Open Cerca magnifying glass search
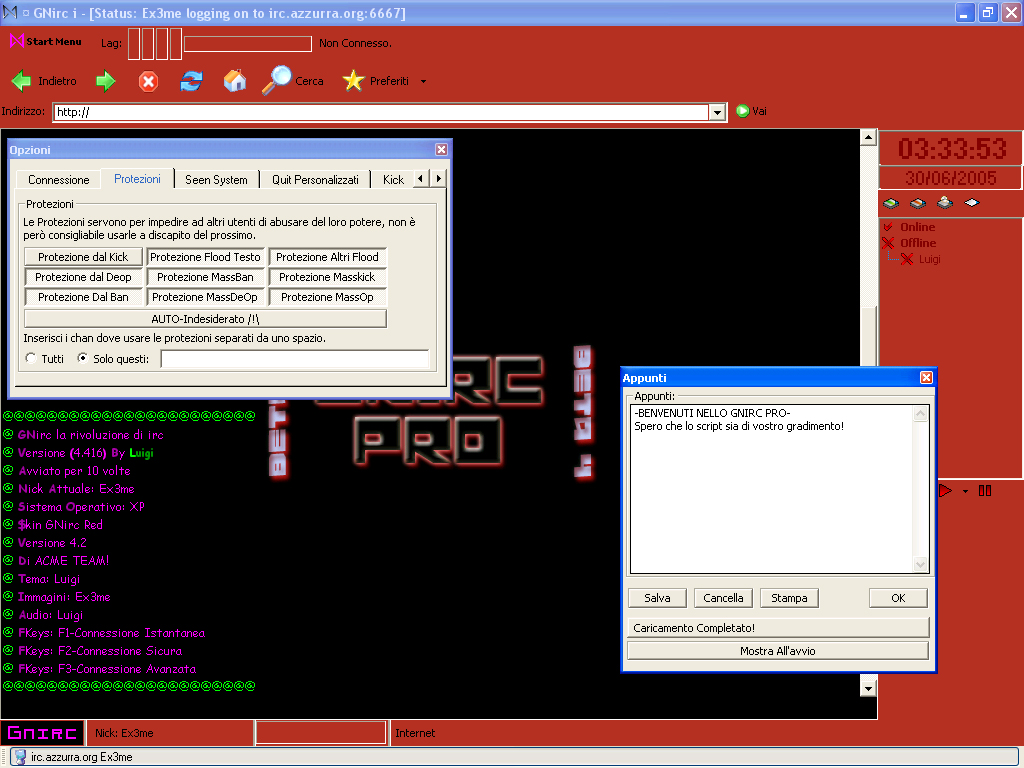Viewport: 1024px width, 768px height. tap(277, 81)
